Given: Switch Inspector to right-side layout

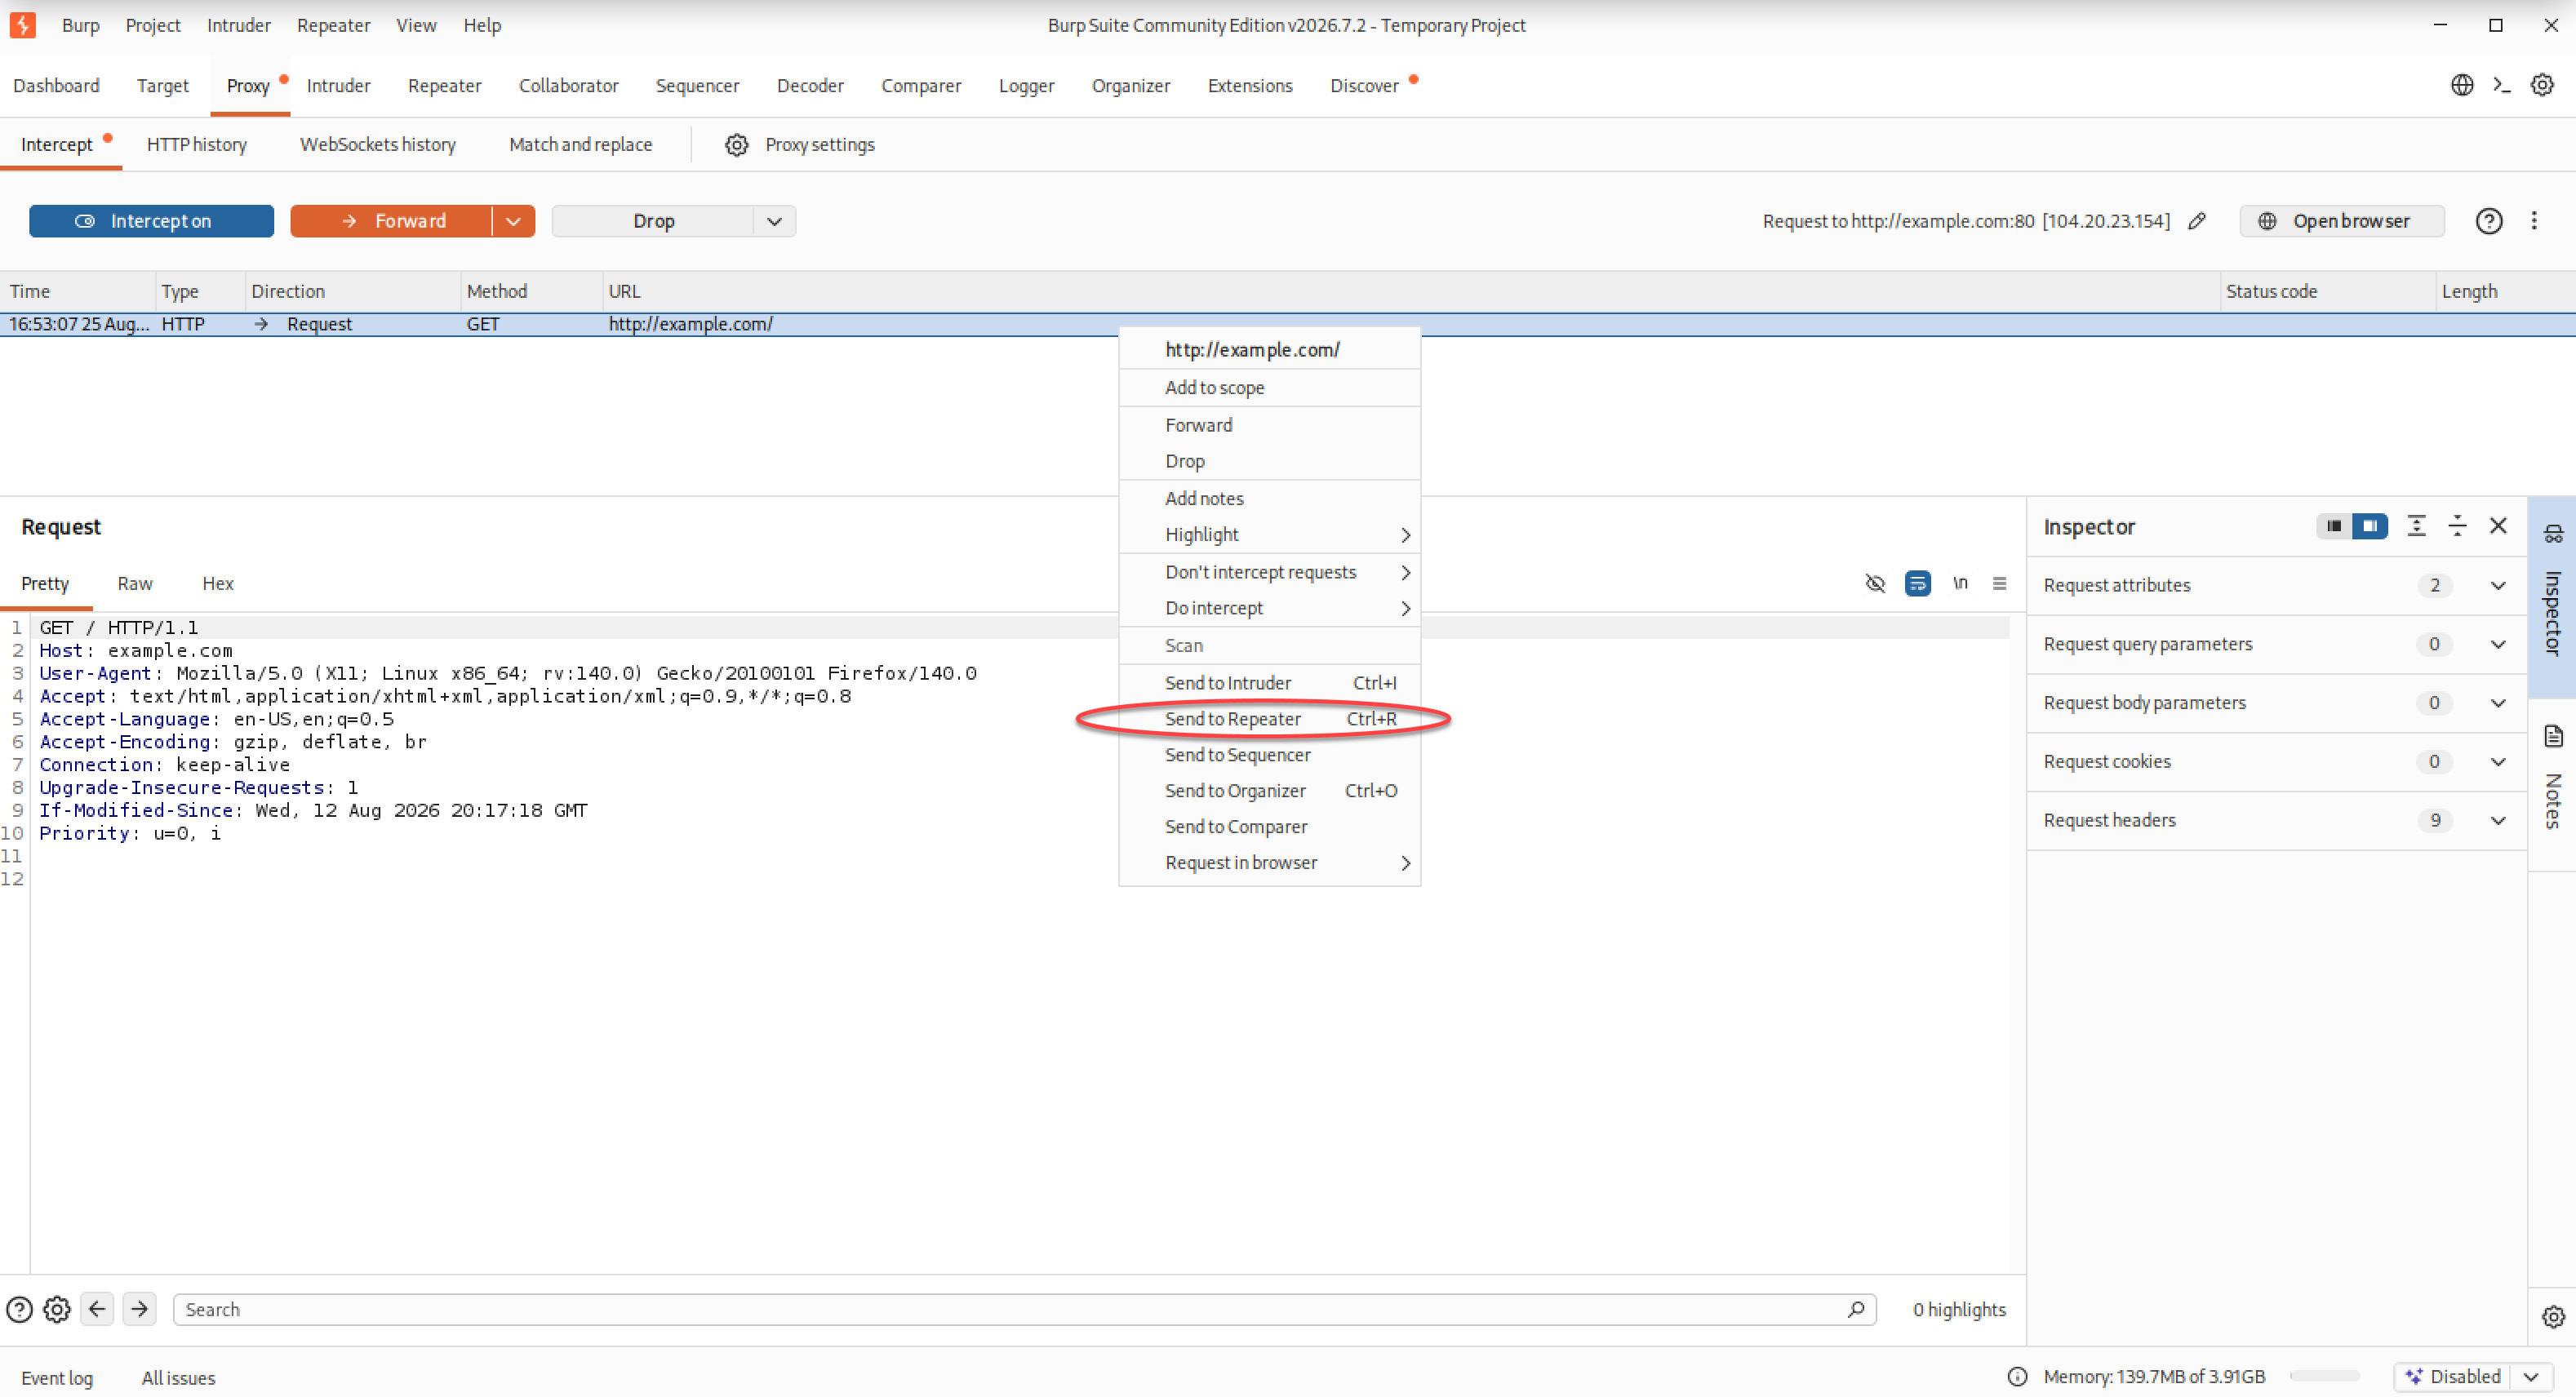Looking at the screenshot, I should pos(2370,526).
